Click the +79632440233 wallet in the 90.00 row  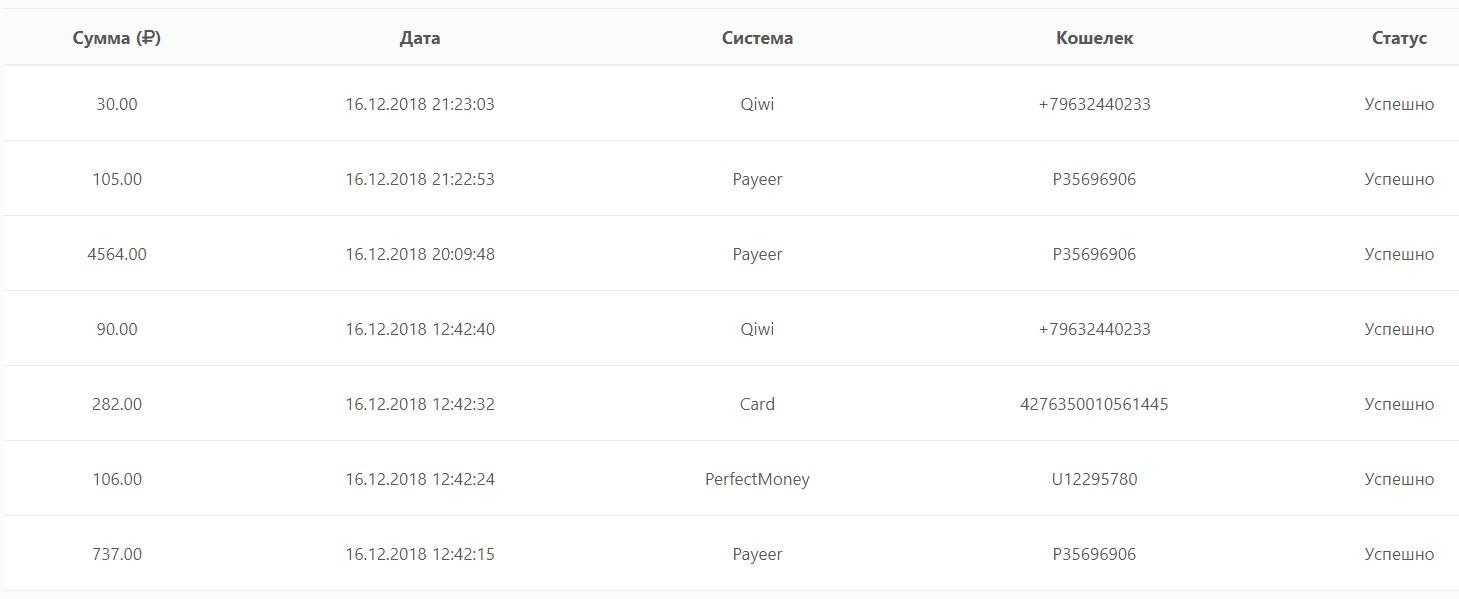1094,329
